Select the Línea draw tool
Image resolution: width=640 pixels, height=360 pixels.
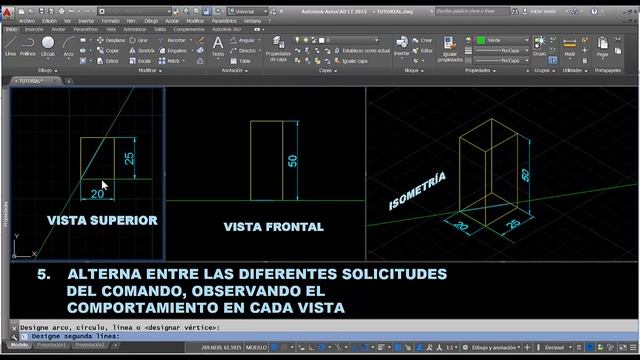click(10, 46)
